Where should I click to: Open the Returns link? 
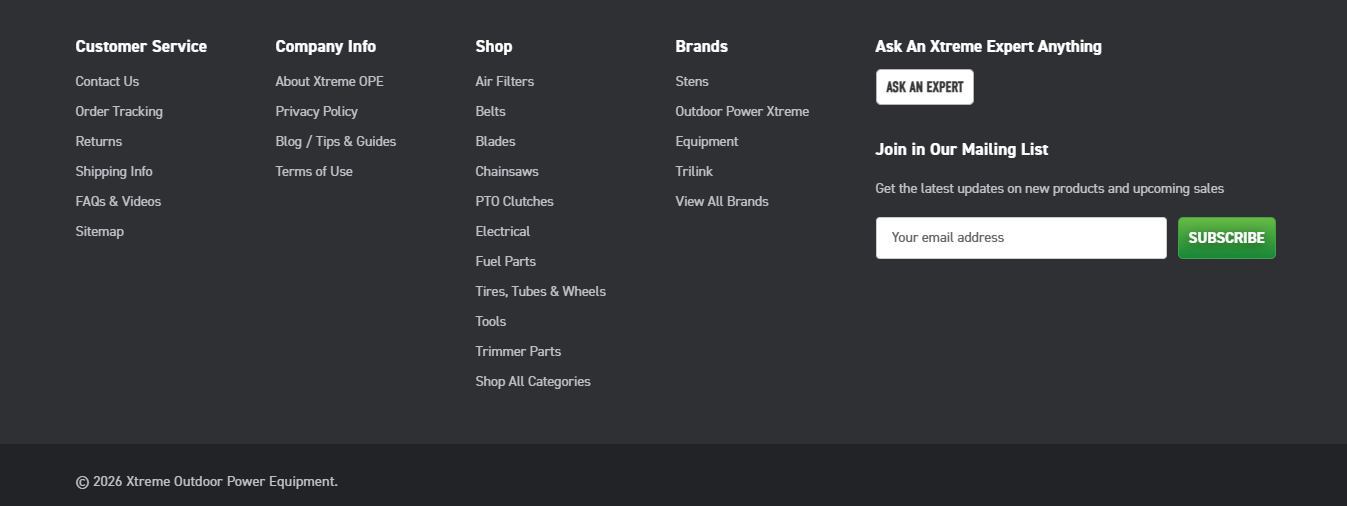(99, 142)
